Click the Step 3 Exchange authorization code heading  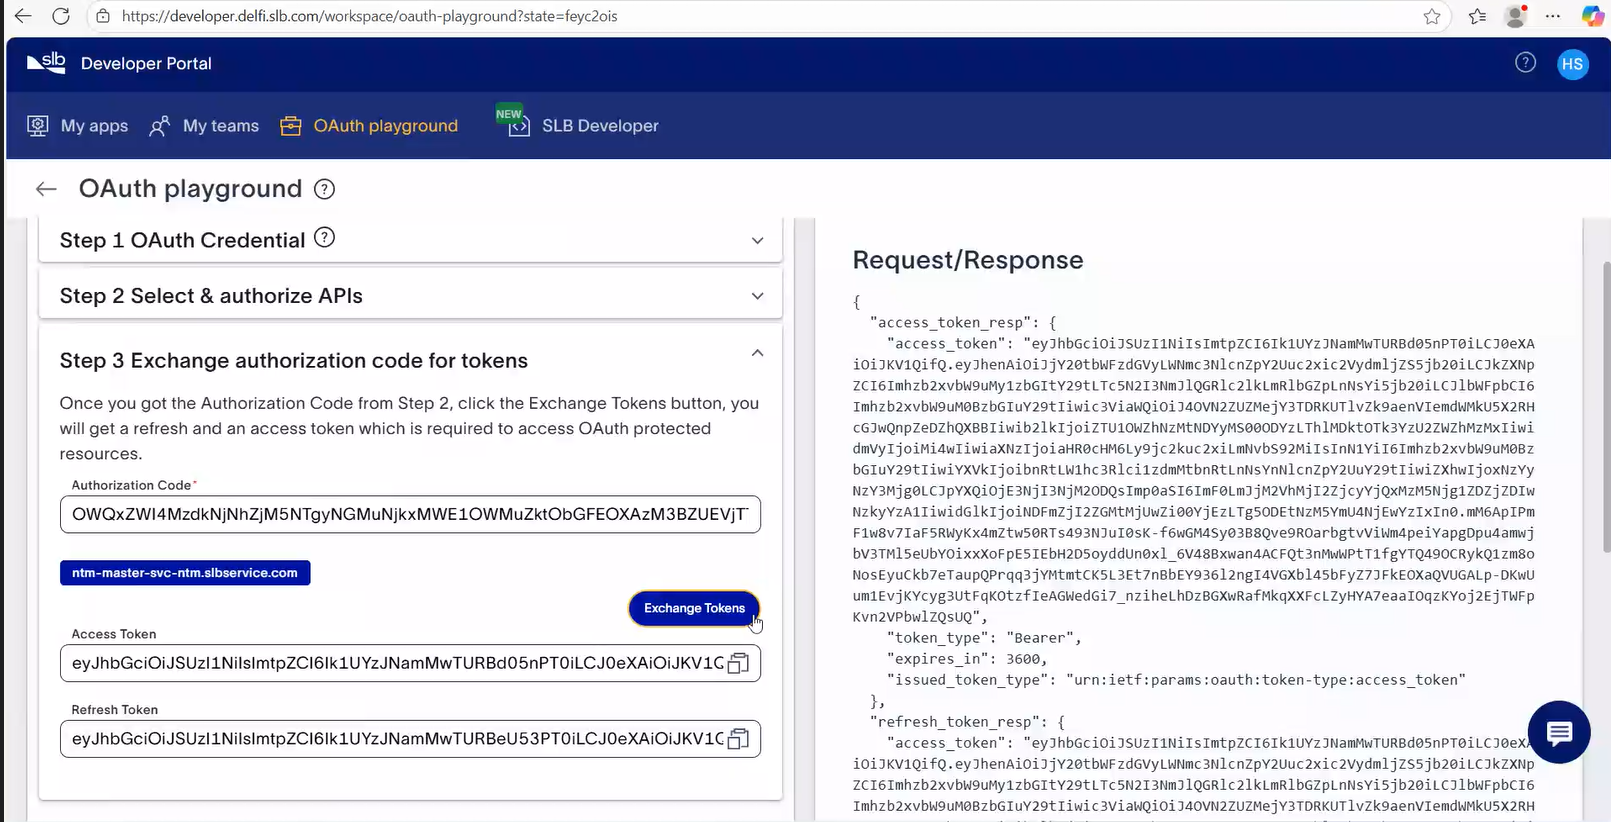[x=294, y=361]
